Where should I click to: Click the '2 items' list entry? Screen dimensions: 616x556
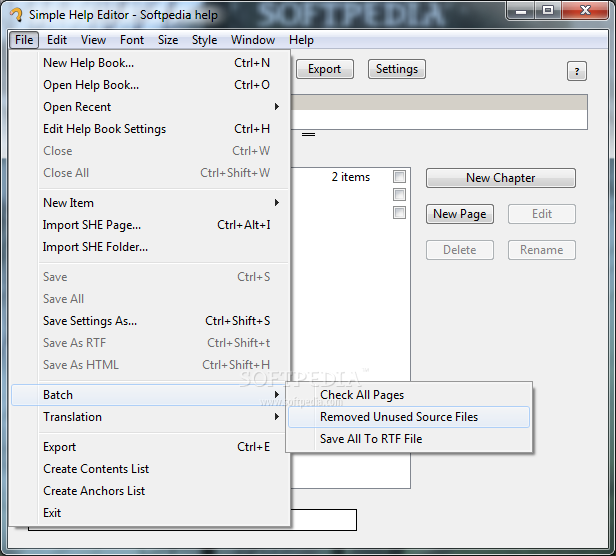click(351, 177)
